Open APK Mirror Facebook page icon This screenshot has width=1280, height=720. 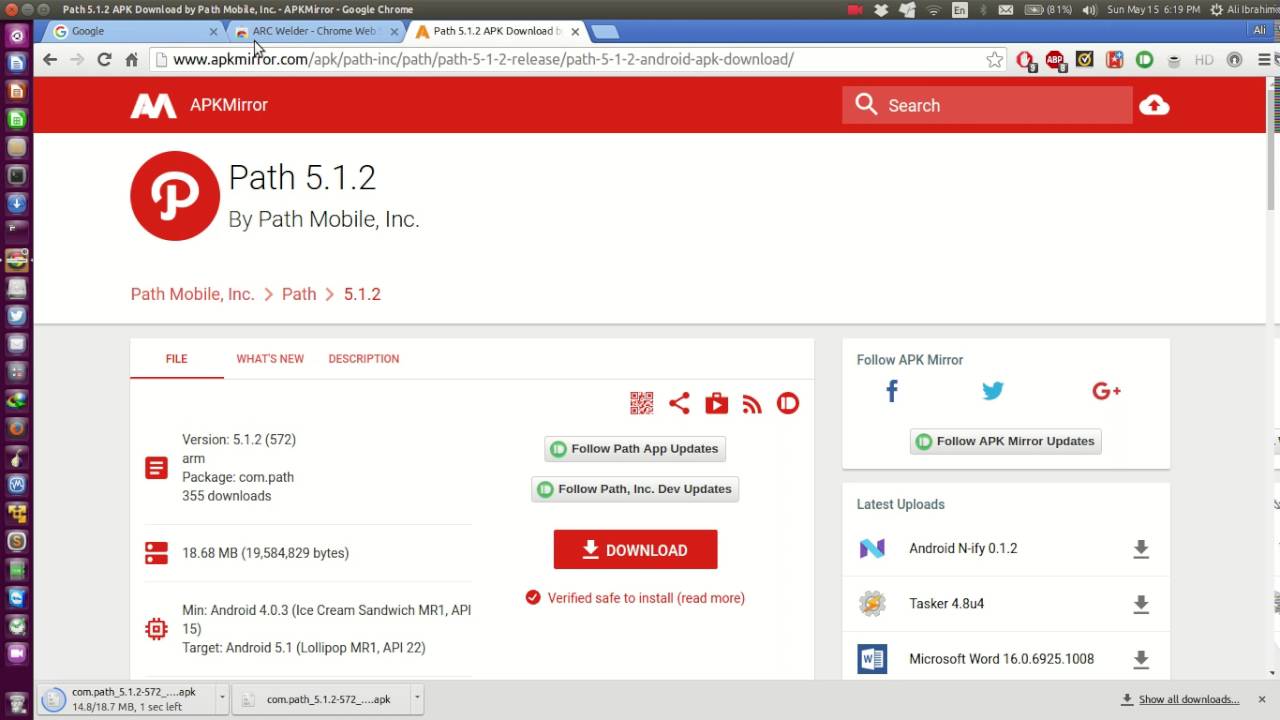point(892,391)
